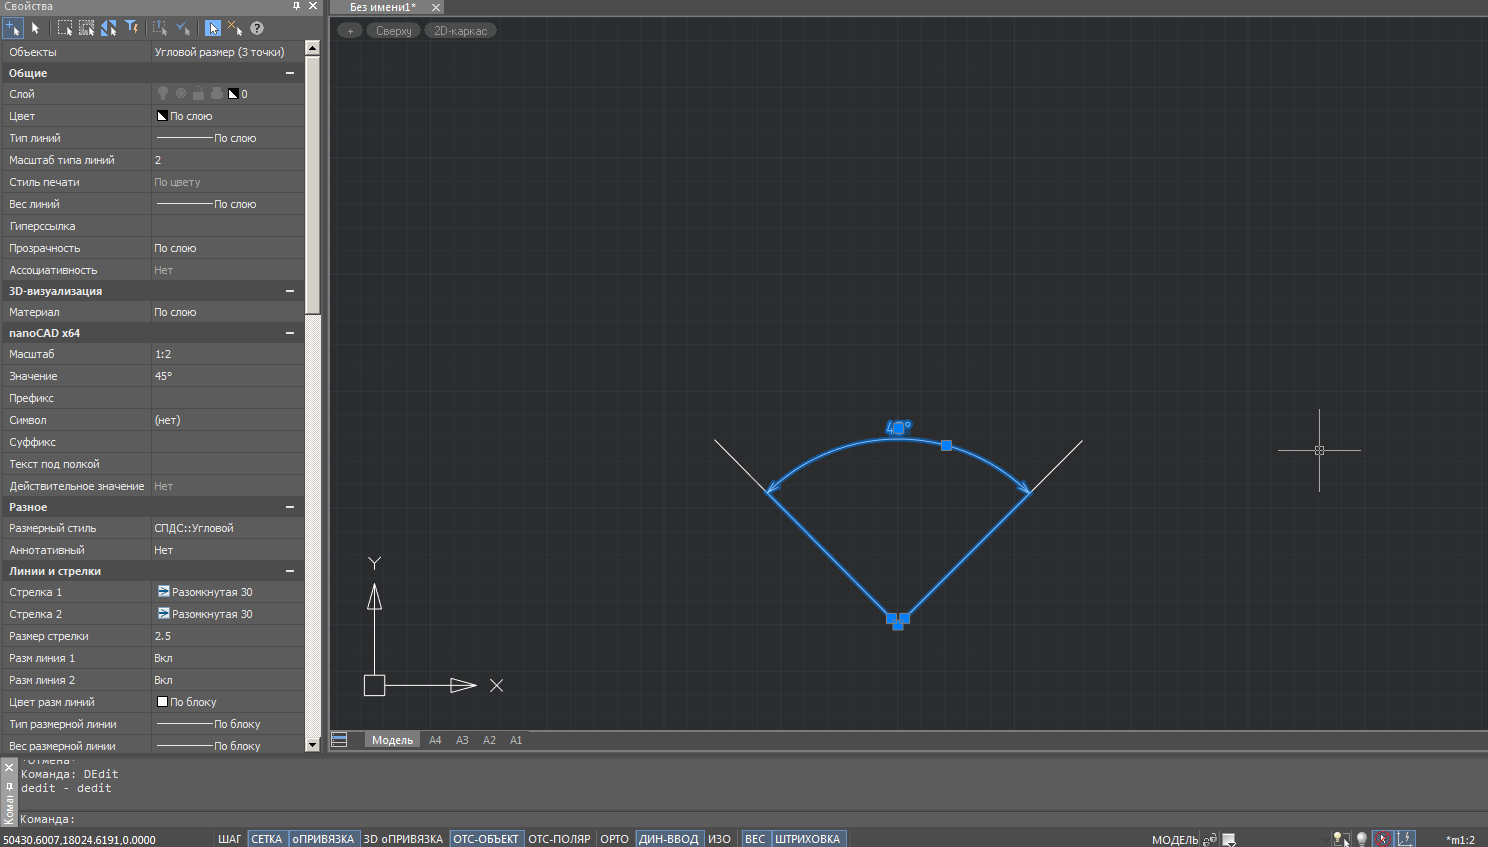Toggle ОТС-ПОЛЯР polar tracking
The height and width of the screenshot is (847, 1488).
[x=560, y=839]
